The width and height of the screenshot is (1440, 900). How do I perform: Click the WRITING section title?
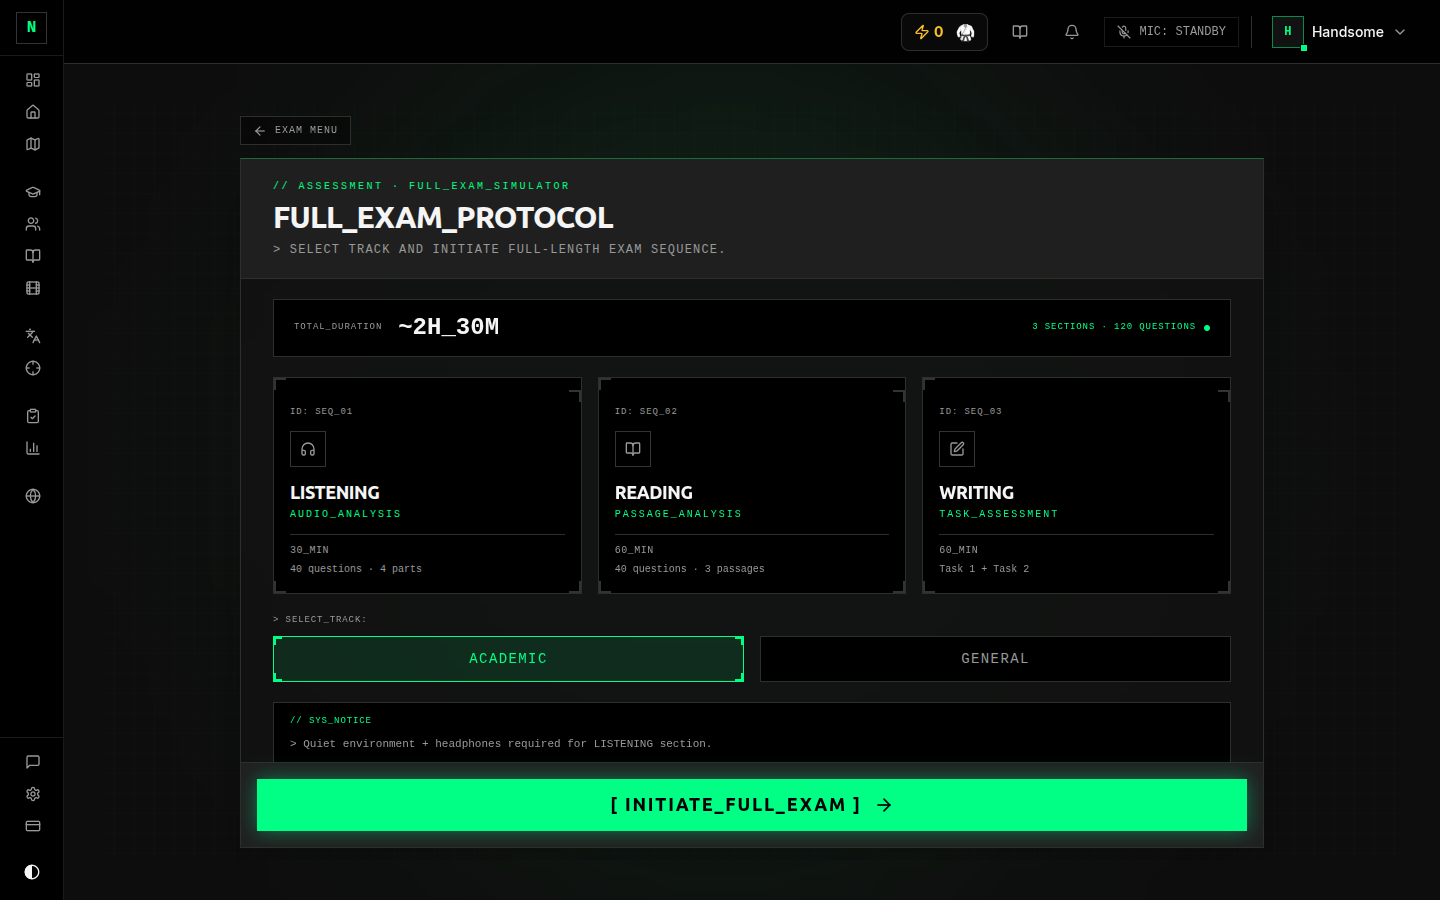pyautogui.click(x=977, y=493)
